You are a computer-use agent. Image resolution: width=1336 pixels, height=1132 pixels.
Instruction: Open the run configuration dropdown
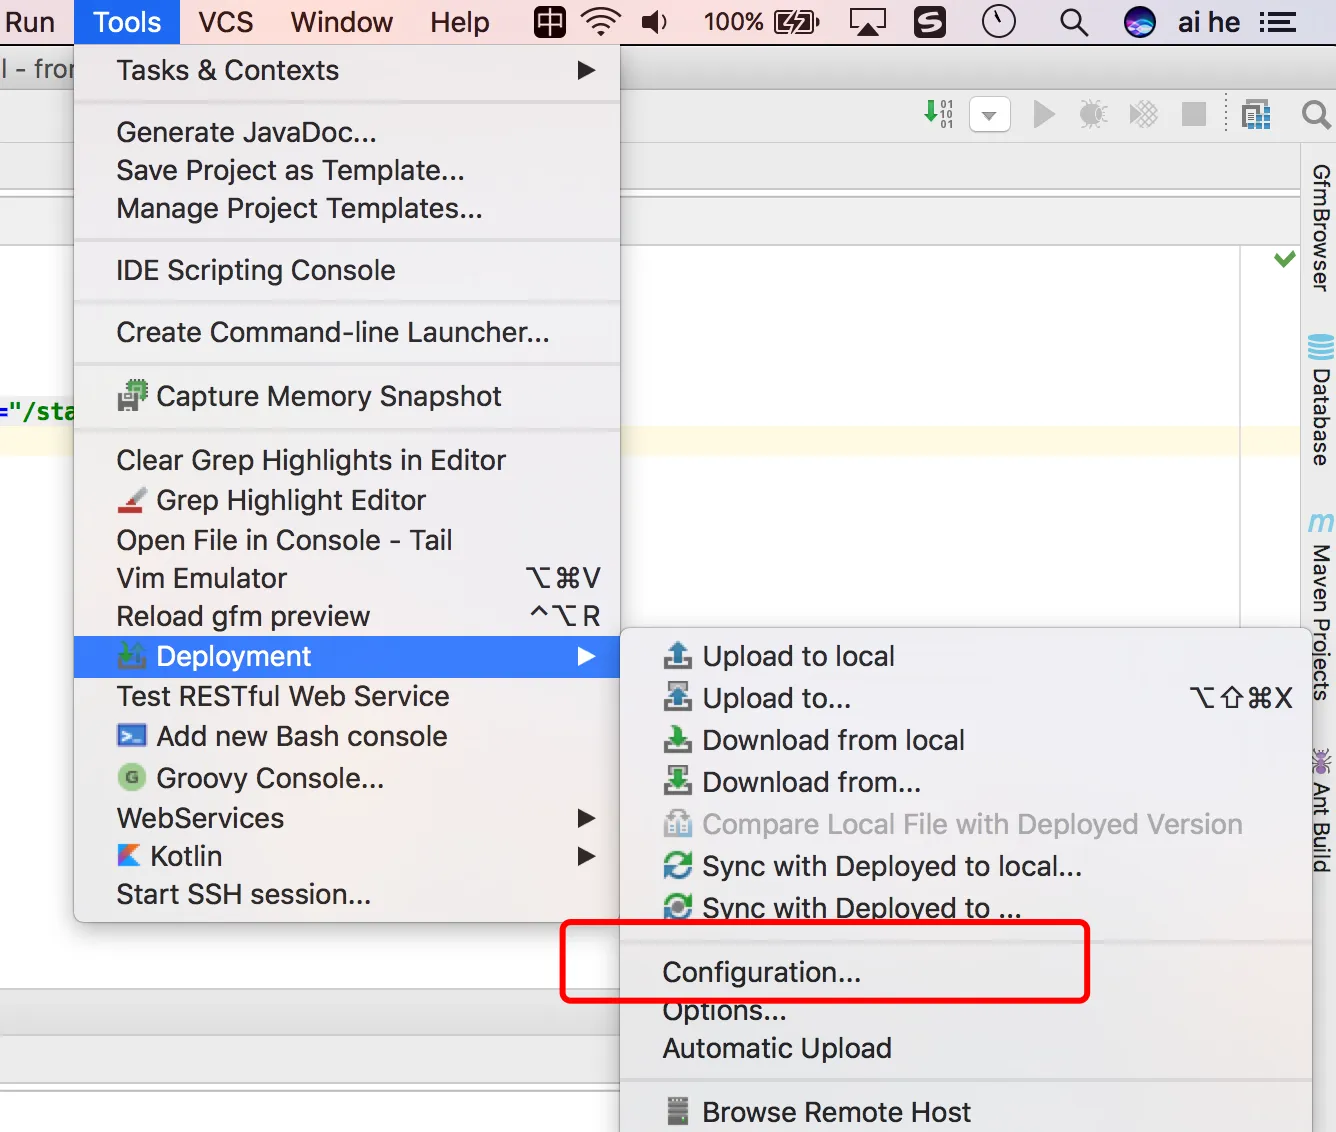coord(989,115)
